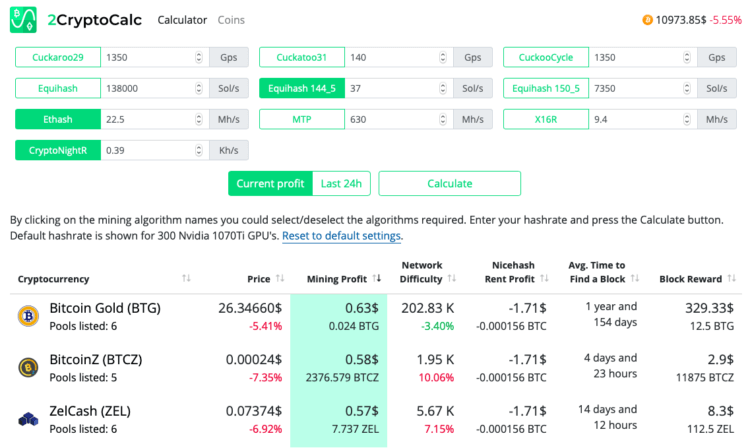The width and height of the screenshot is (750, 448).
Task: Toggle the CuckooCycle algorithm
Action: pos(546,57)
